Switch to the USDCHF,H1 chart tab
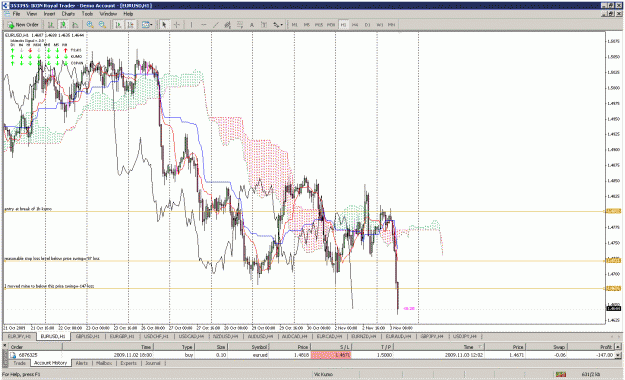 pos(156,337)
